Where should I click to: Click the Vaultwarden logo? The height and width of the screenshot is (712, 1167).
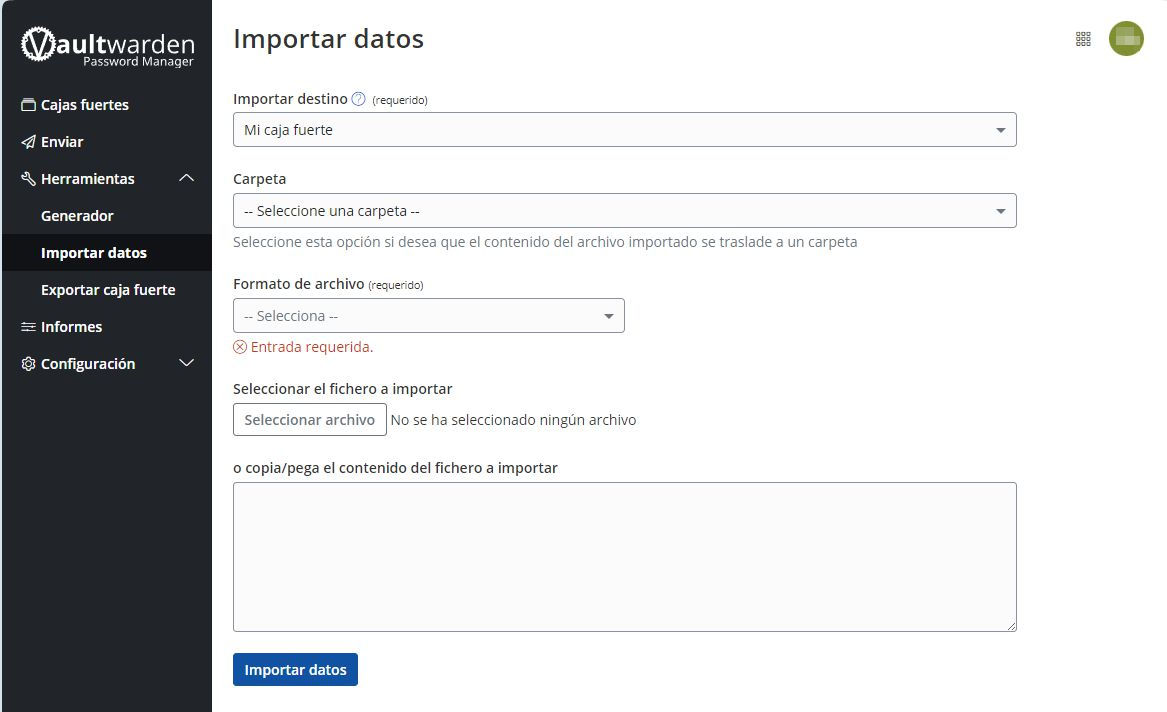pyautogui.click(x=107, y=47)
